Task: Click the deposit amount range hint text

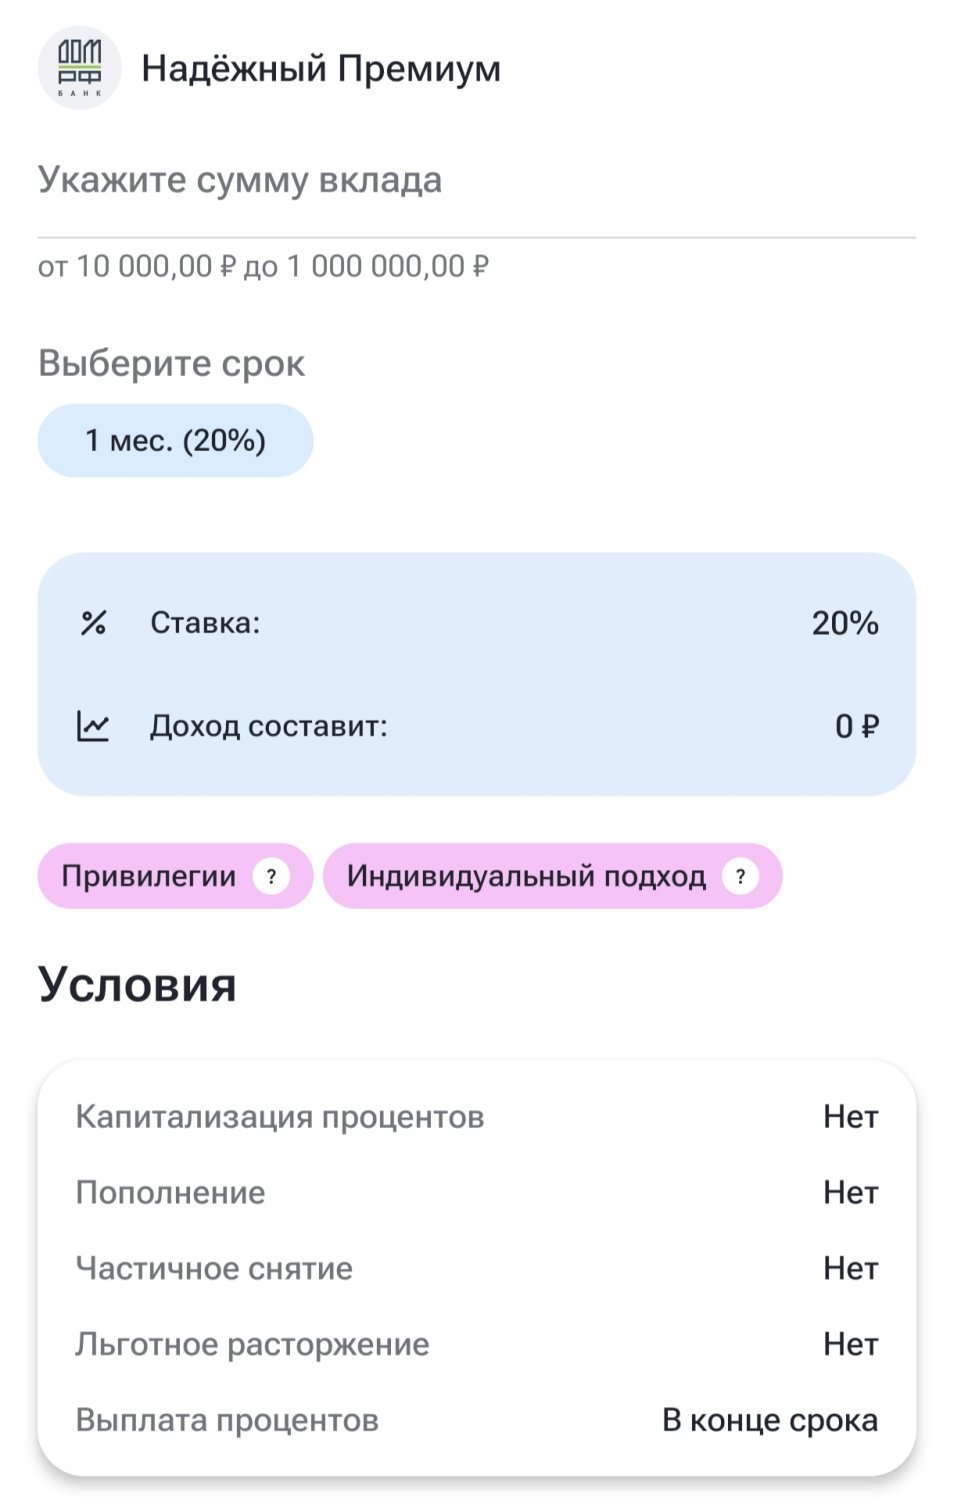Action: point(263,267)
